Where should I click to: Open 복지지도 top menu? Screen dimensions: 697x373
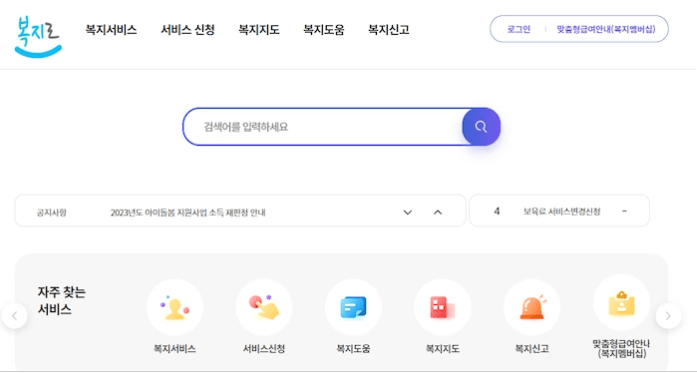pos(259,30)
